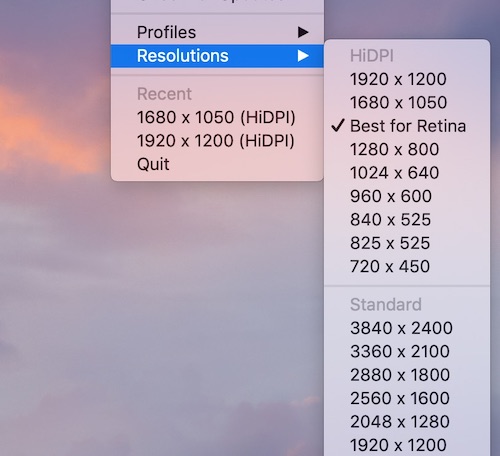Image resolution: width=500 pixels, height=456 pixels.
Task: Toggle the checked Best for Retina option
Action: click(x=407, y=126)
